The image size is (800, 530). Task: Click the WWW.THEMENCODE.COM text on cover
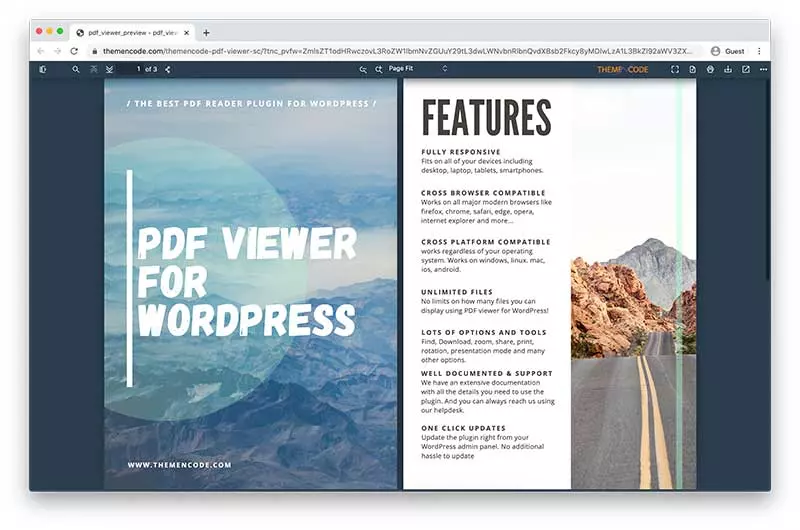(x=179, y=465)
